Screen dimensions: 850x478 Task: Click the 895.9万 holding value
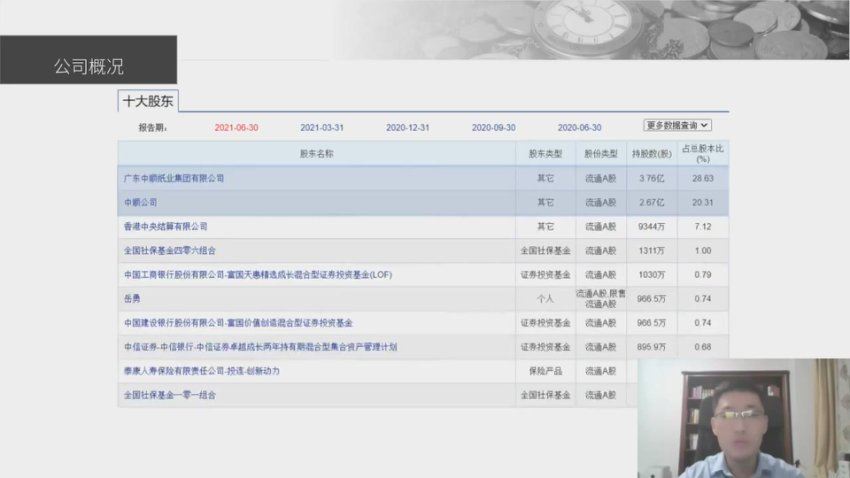click(x=652, y=347)
